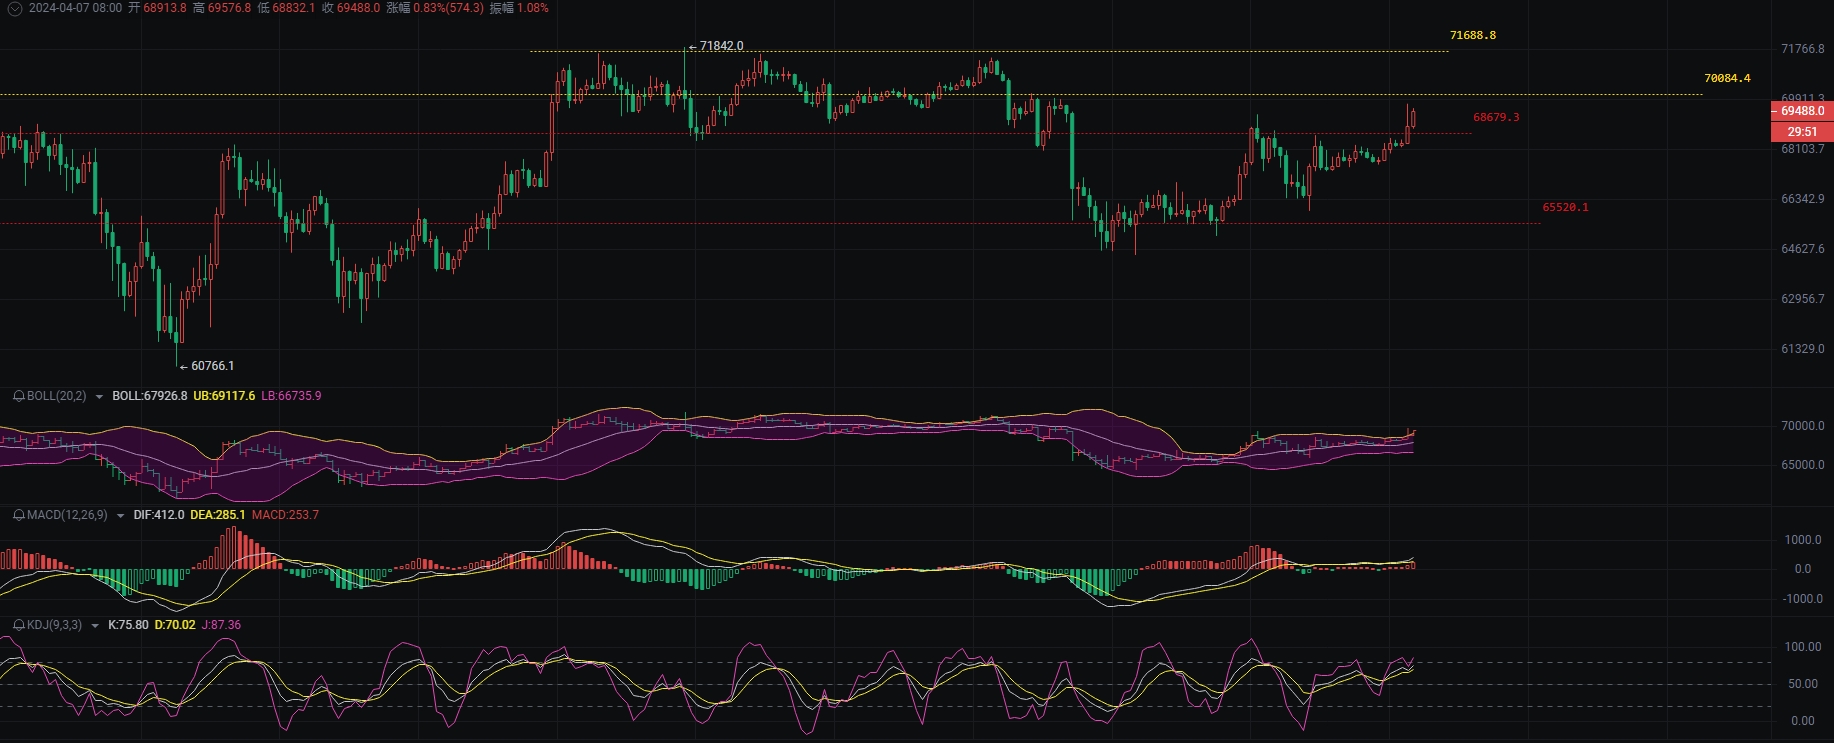Screen dimensions: 1834x743
Task: Click the collapse chevron beside the 2024-04-07 date
Action: pyautogui.click(x=14, y=8)
